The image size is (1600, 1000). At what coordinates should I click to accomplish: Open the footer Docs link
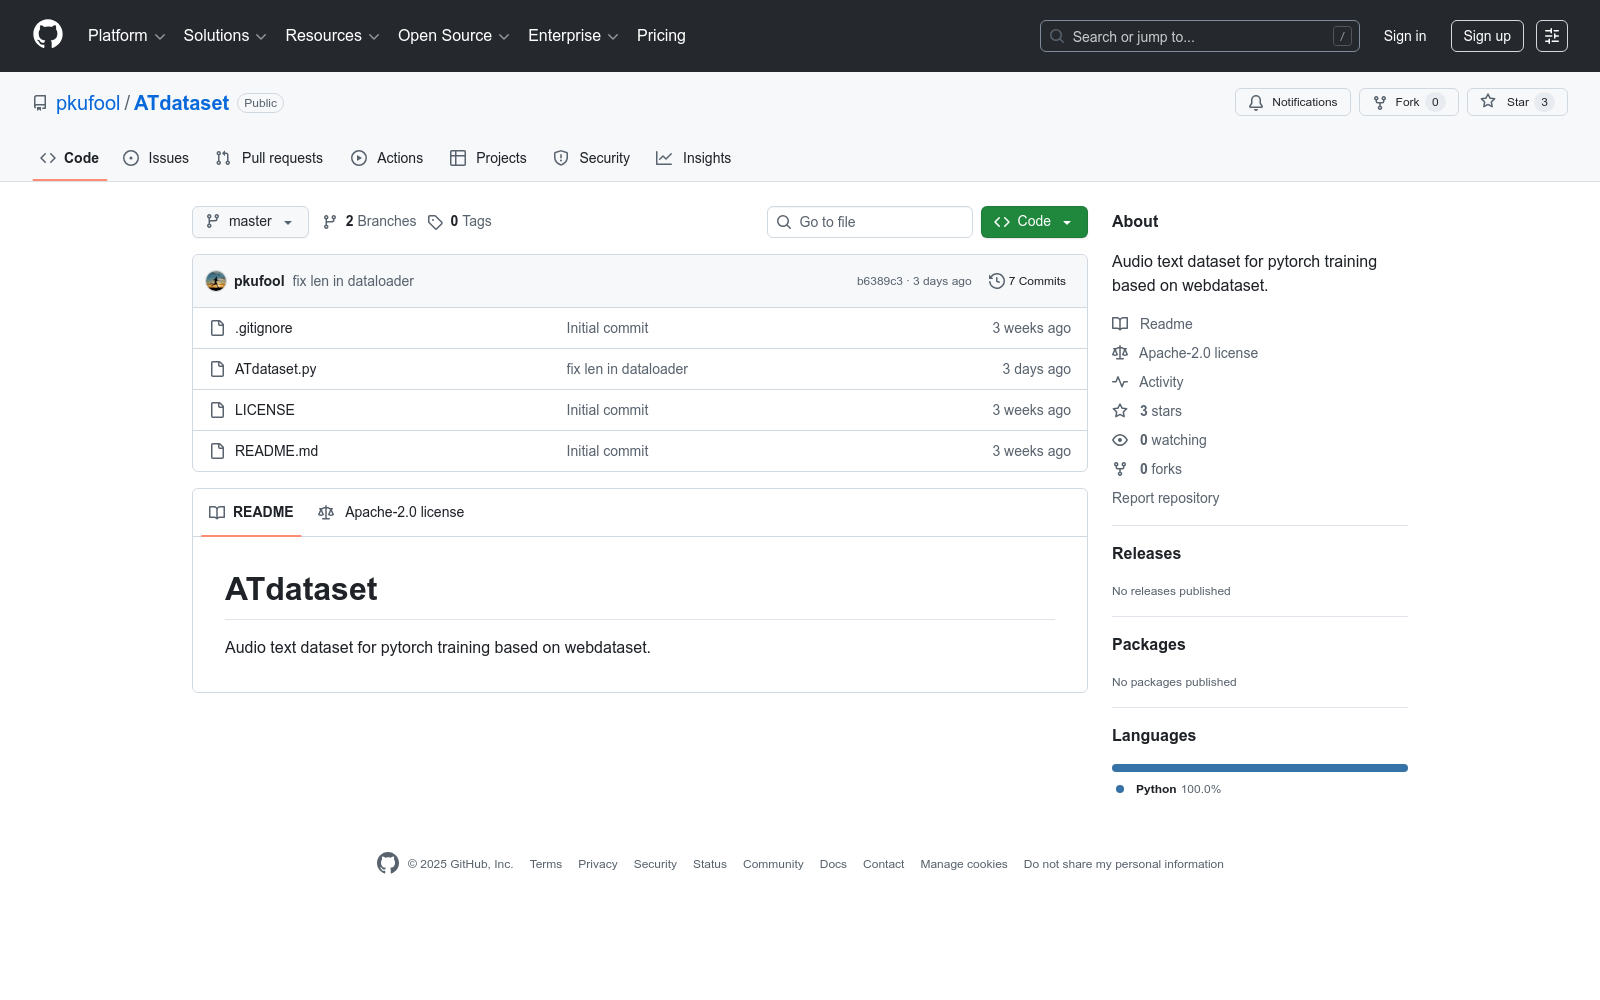tap(833, 864)
